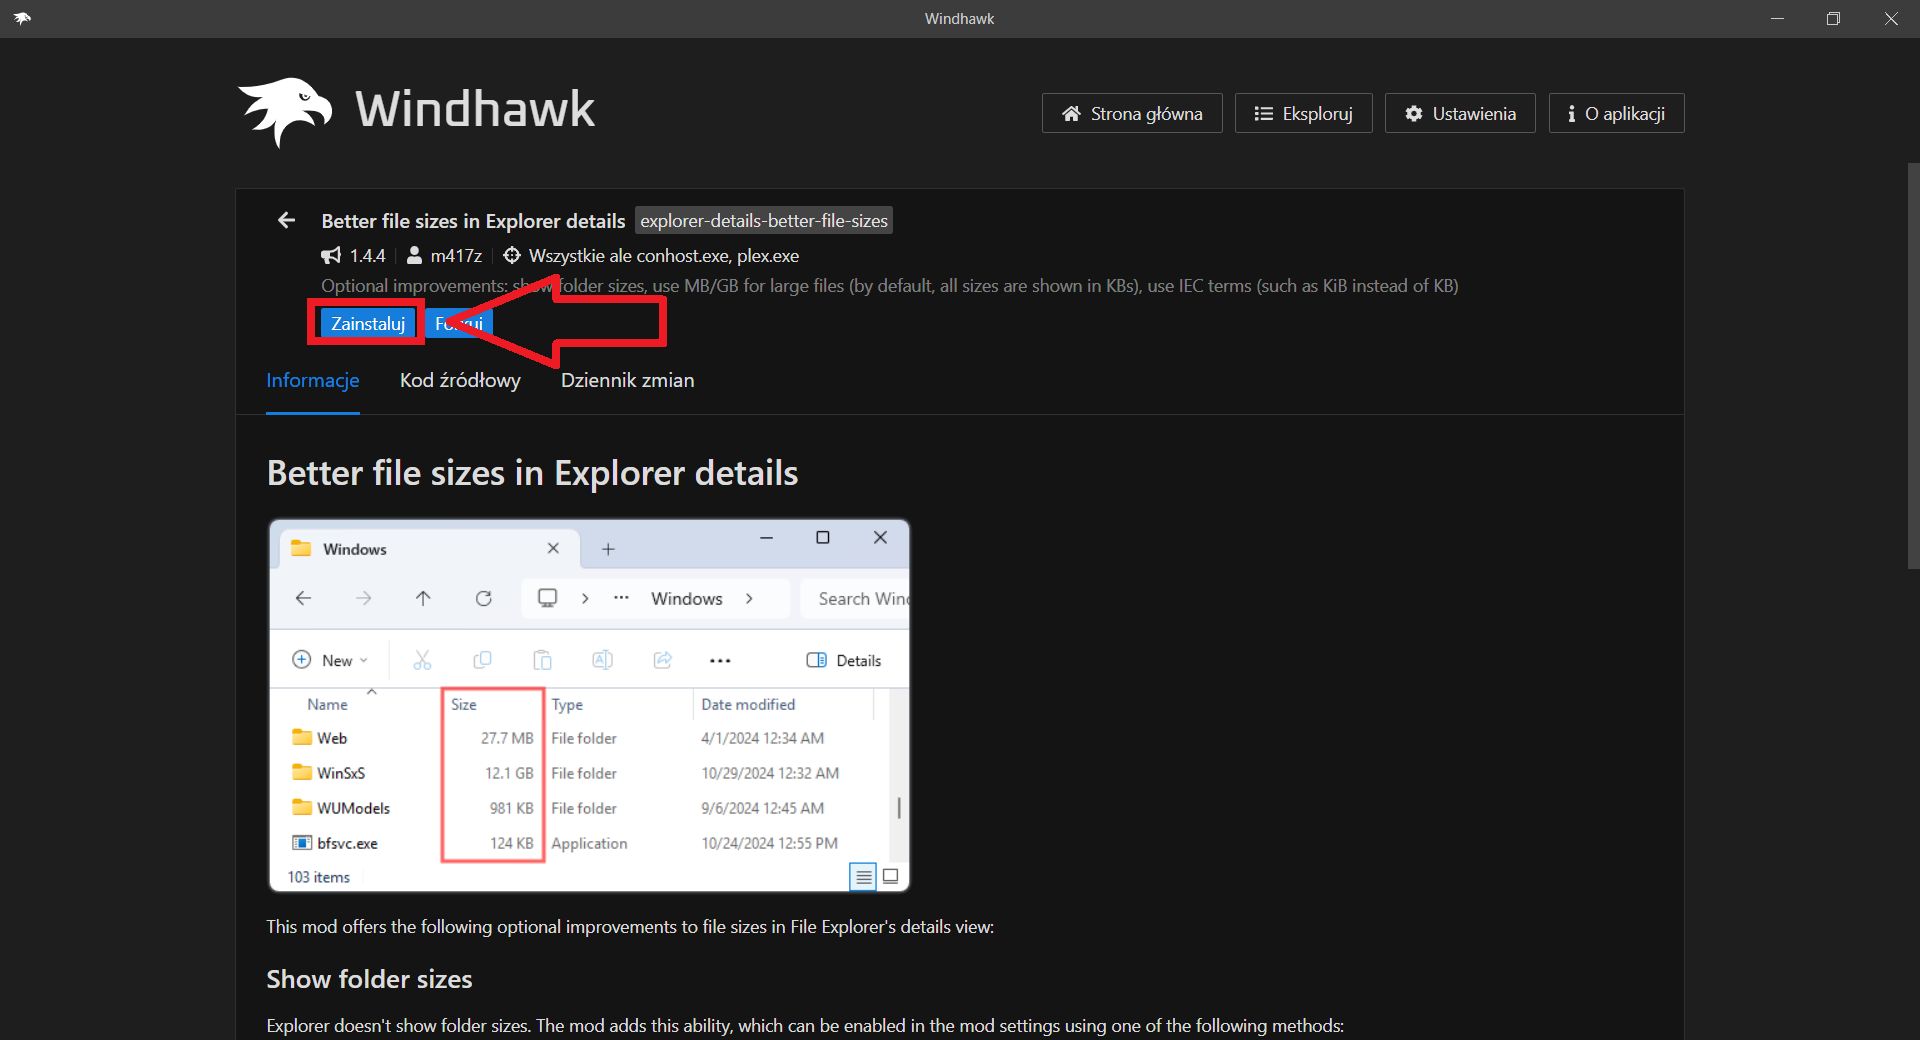Click the large readme heading above the screenshot
This screenshot has width=1920, height=1040.
point(532,473)
